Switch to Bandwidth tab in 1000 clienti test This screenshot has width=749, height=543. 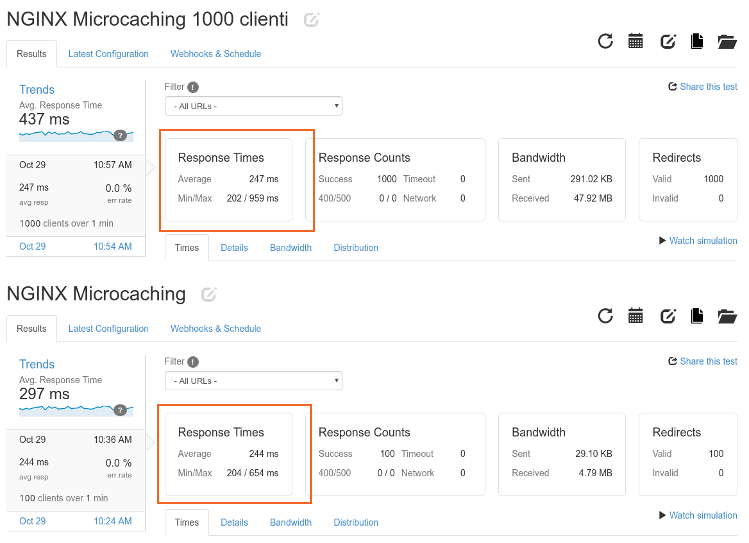[291, 248]
